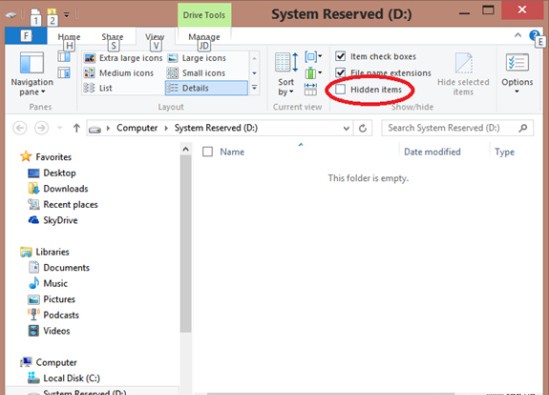Click System Reserved (D:) in the address bar
Viewport: 549px width, 395px height.
(x=216, y=128)
